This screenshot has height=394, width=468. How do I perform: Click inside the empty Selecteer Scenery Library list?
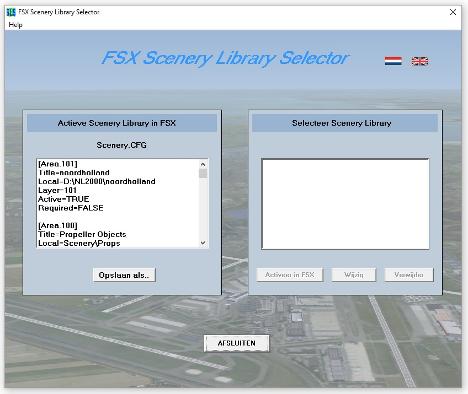click(345, 204)
